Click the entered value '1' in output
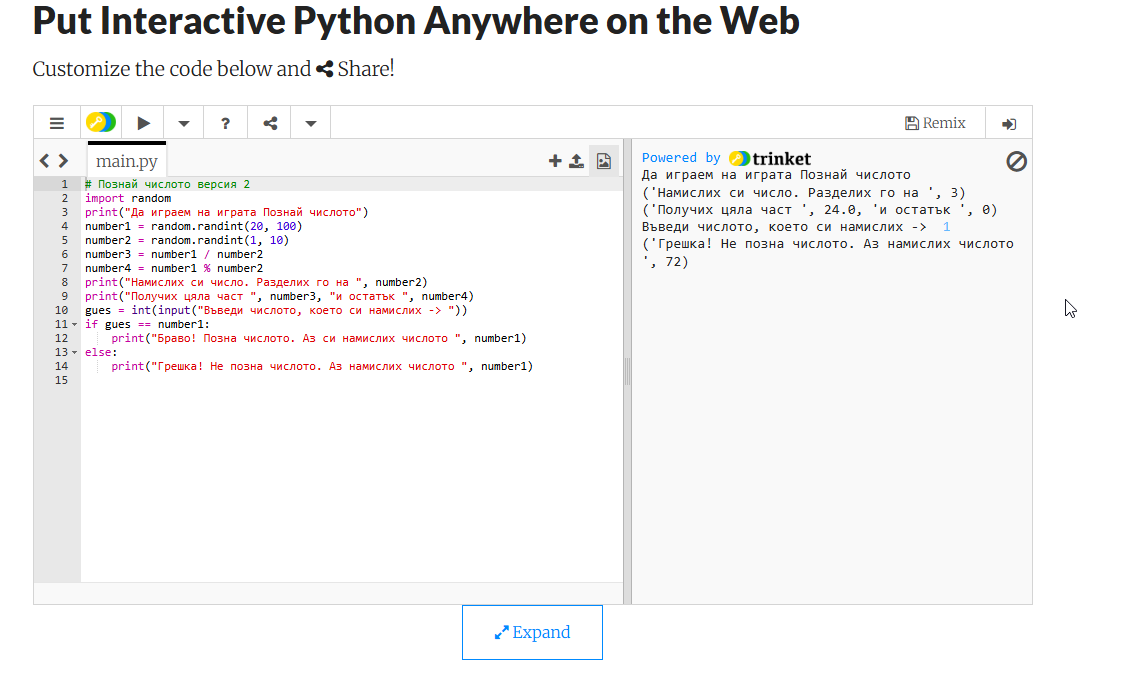The height and width of the screenshot is (682, 1129). (946, 227)
